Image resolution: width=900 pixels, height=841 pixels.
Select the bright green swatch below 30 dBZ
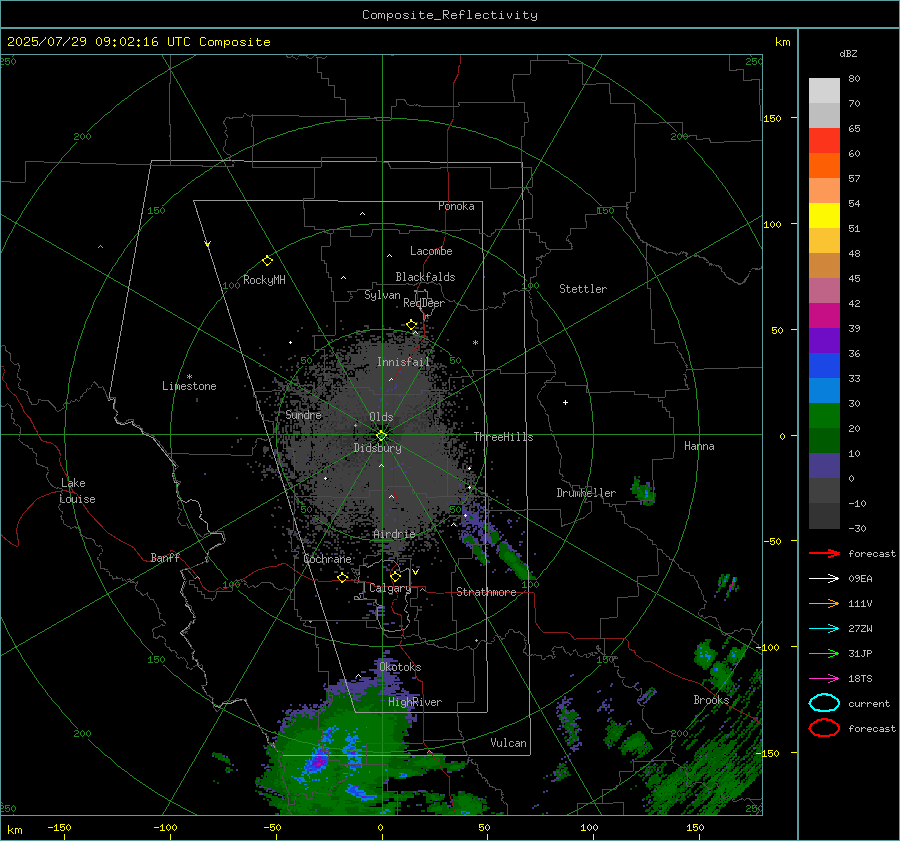click(x=824, y=416)
